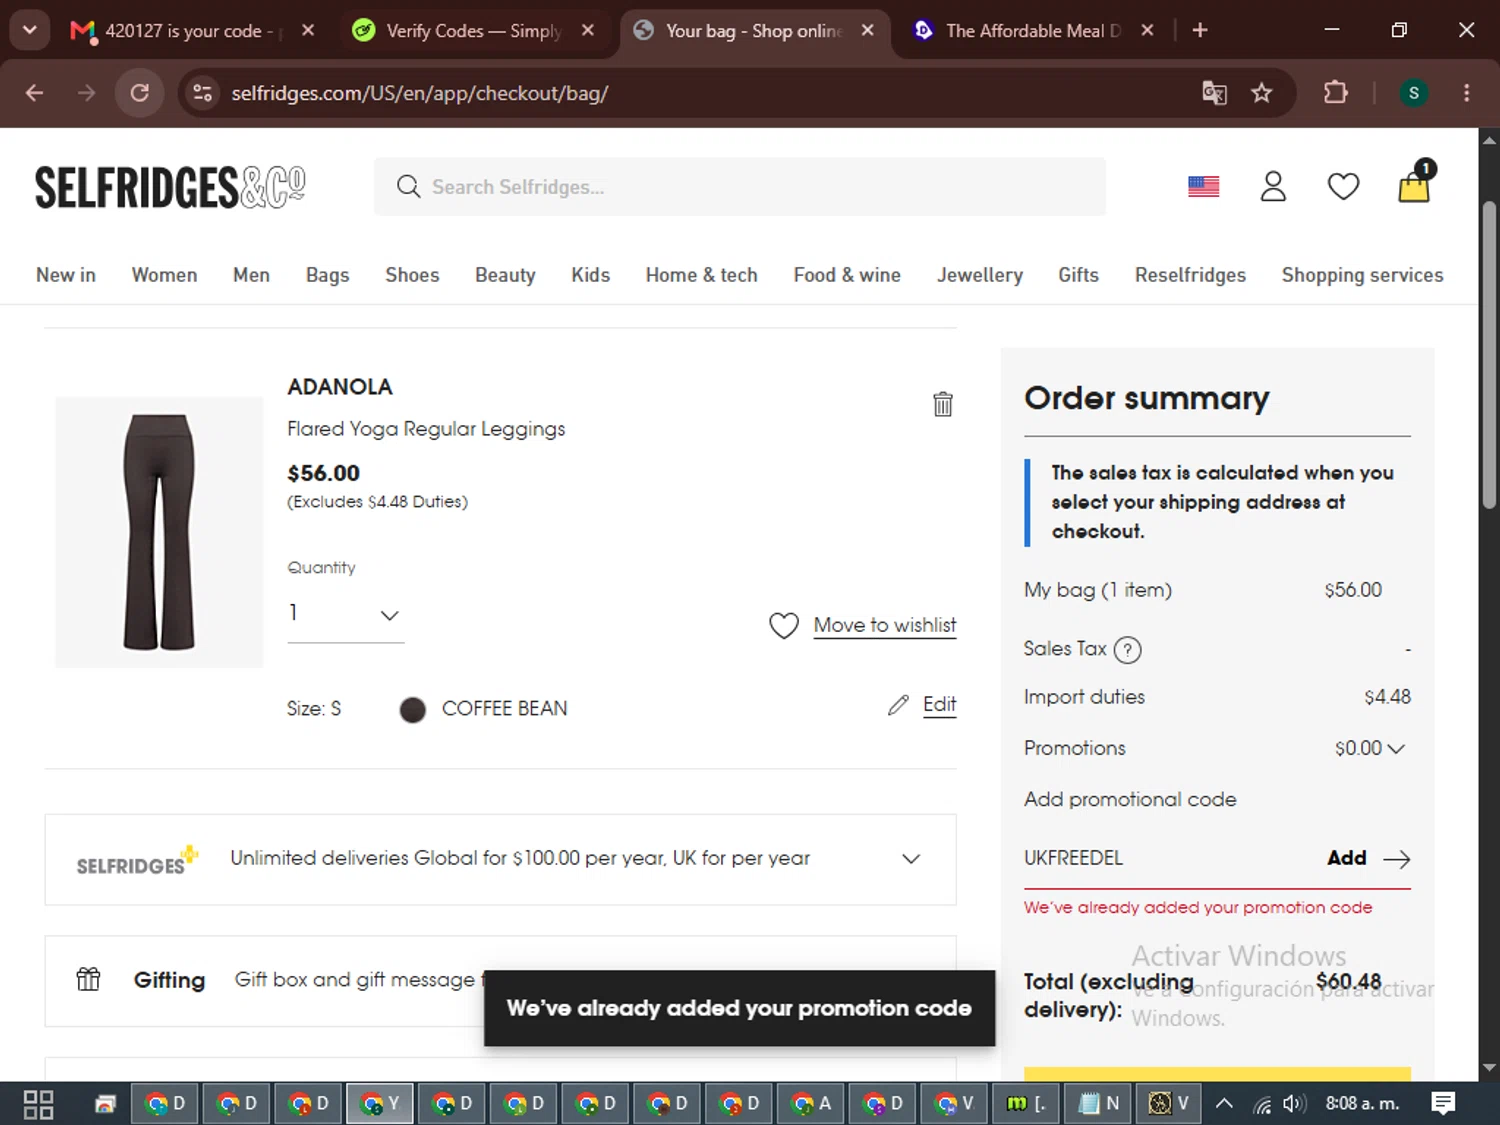Open the Bags category menu
Screen dimensions: 1500x1125
(x=327, y=275)
